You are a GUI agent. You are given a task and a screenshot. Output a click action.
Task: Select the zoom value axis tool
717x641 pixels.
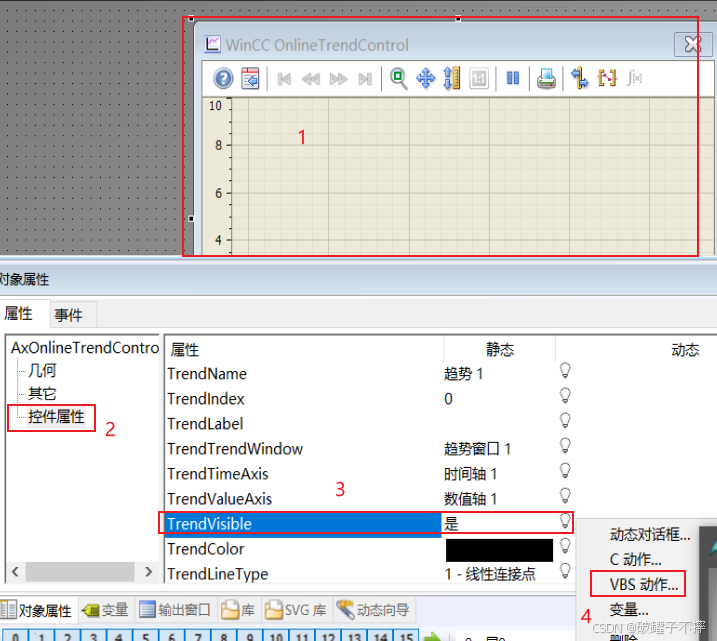click(452, 78)
